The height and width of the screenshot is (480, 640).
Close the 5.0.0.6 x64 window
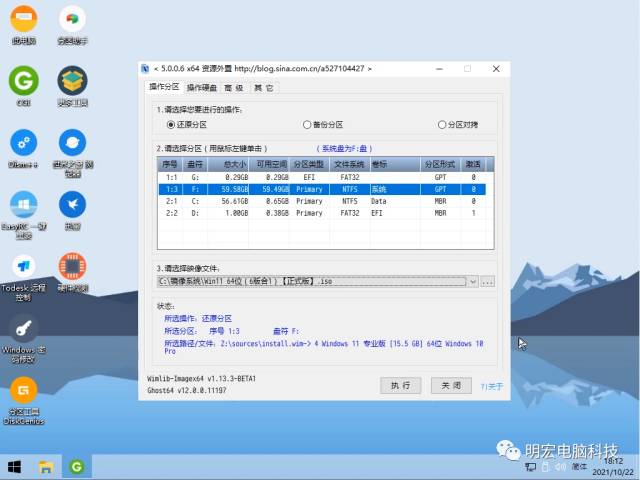pos(496,69)
